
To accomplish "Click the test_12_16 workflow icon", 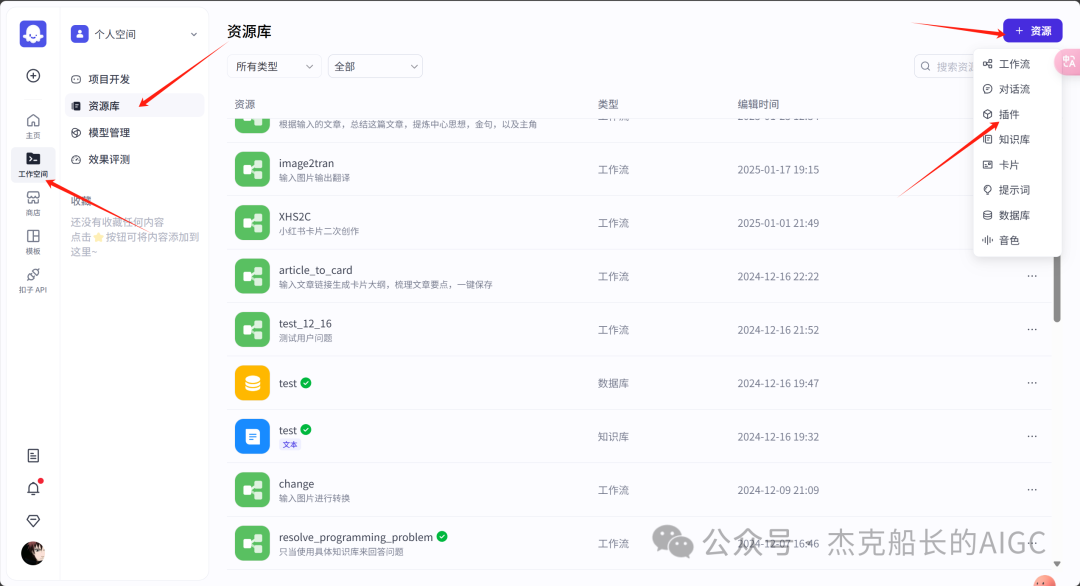I will coord(252,329).
